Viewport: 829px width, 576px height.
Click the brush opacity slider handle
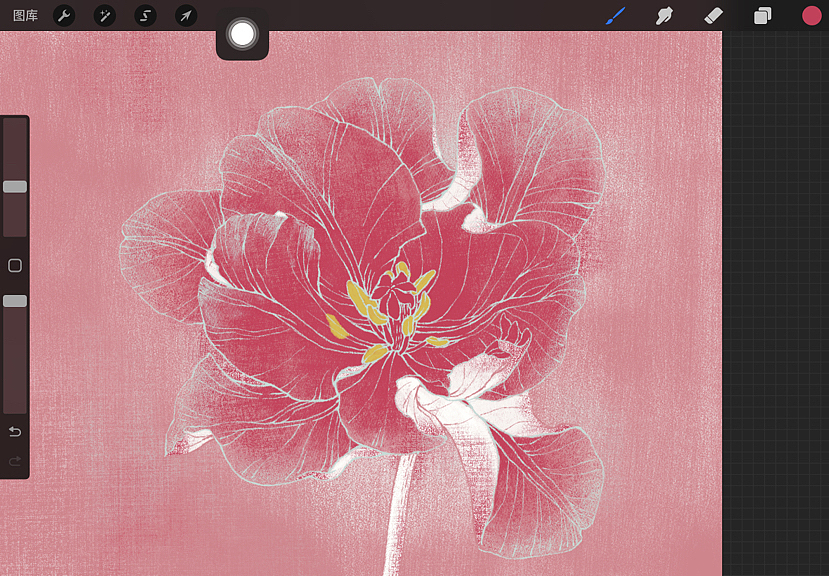click(15, 301)
